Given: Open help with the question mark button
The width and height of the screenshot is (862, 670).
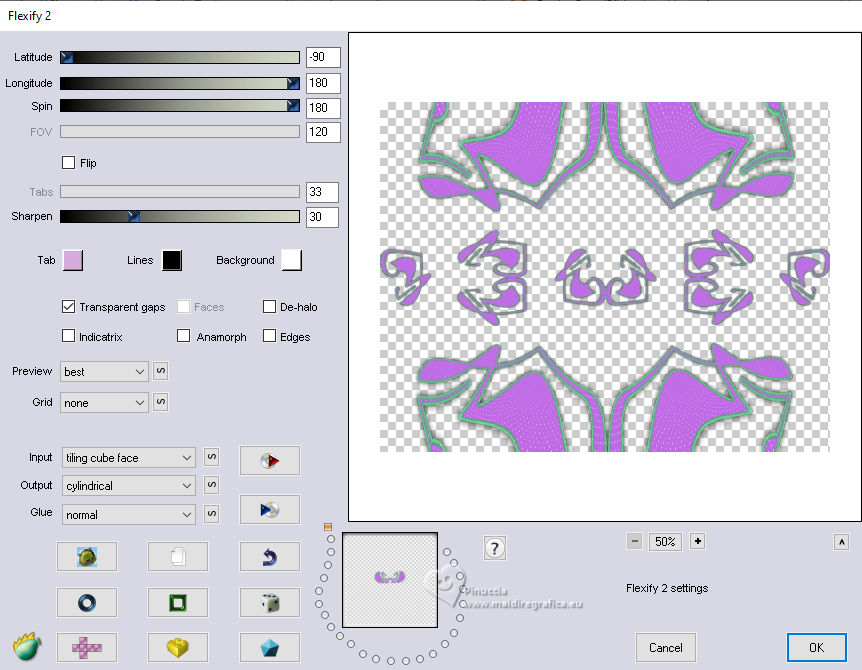Looking at the screenshot, I should tap(494, 548).
